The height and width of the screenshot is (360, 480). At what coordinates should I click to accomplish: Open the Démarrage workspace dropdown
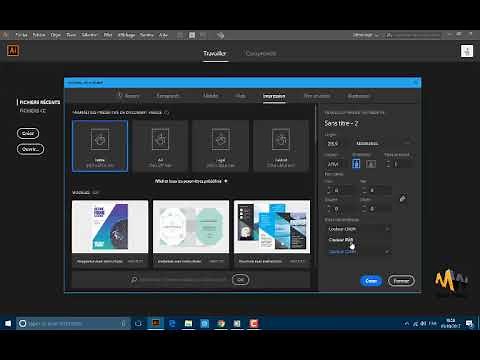(366, 35)
